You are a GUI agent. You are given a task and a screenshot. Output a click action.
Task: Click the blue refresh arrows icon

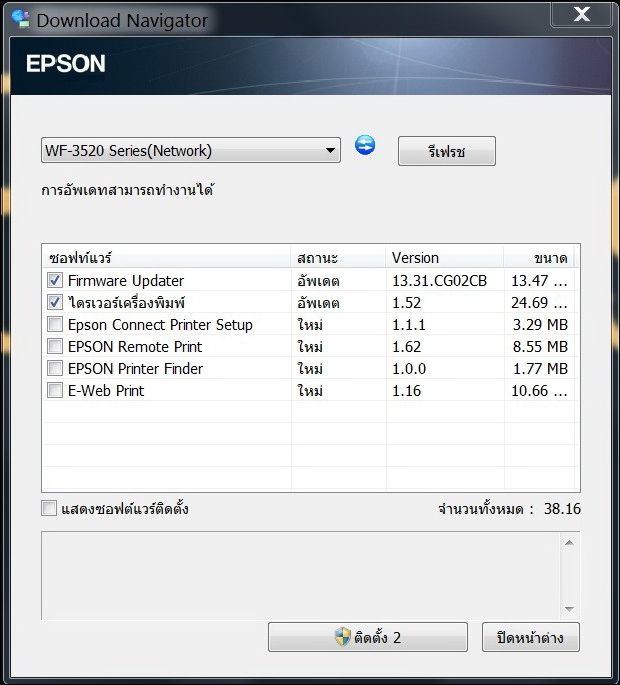point(365,145)
